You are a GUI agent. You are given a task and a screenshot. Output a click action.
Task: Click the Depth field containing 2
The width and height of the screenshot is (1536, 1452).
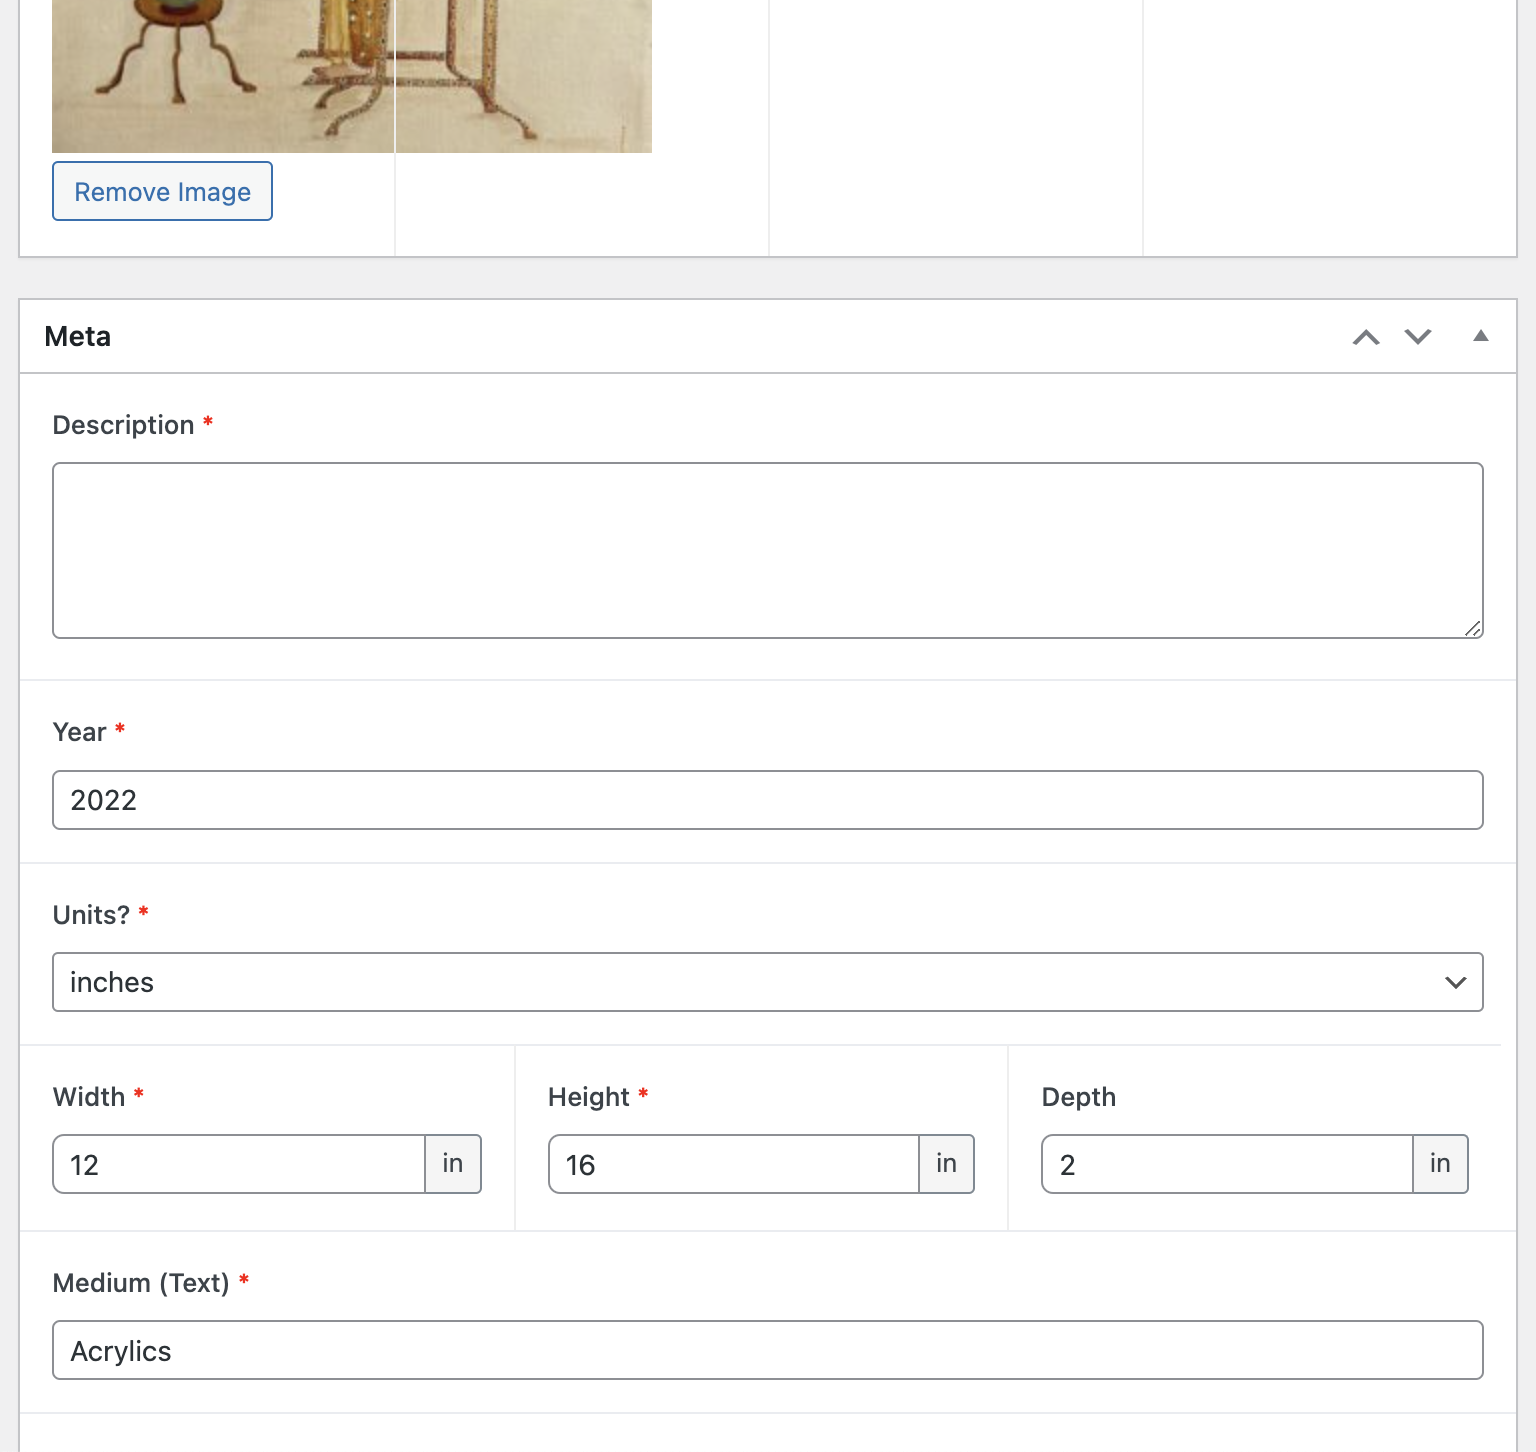pos(1227,1164)
